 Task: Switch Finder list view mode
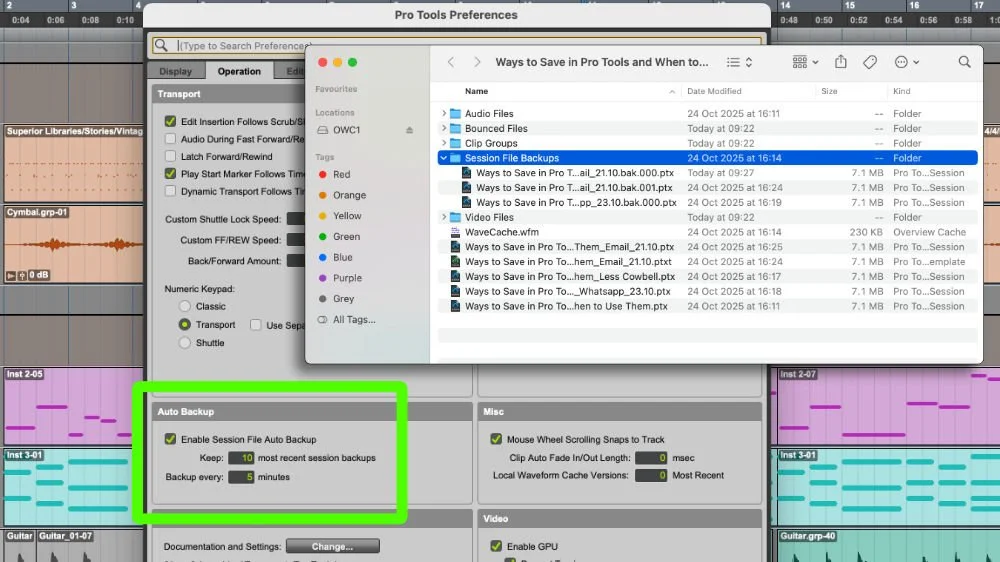(739, 62)
